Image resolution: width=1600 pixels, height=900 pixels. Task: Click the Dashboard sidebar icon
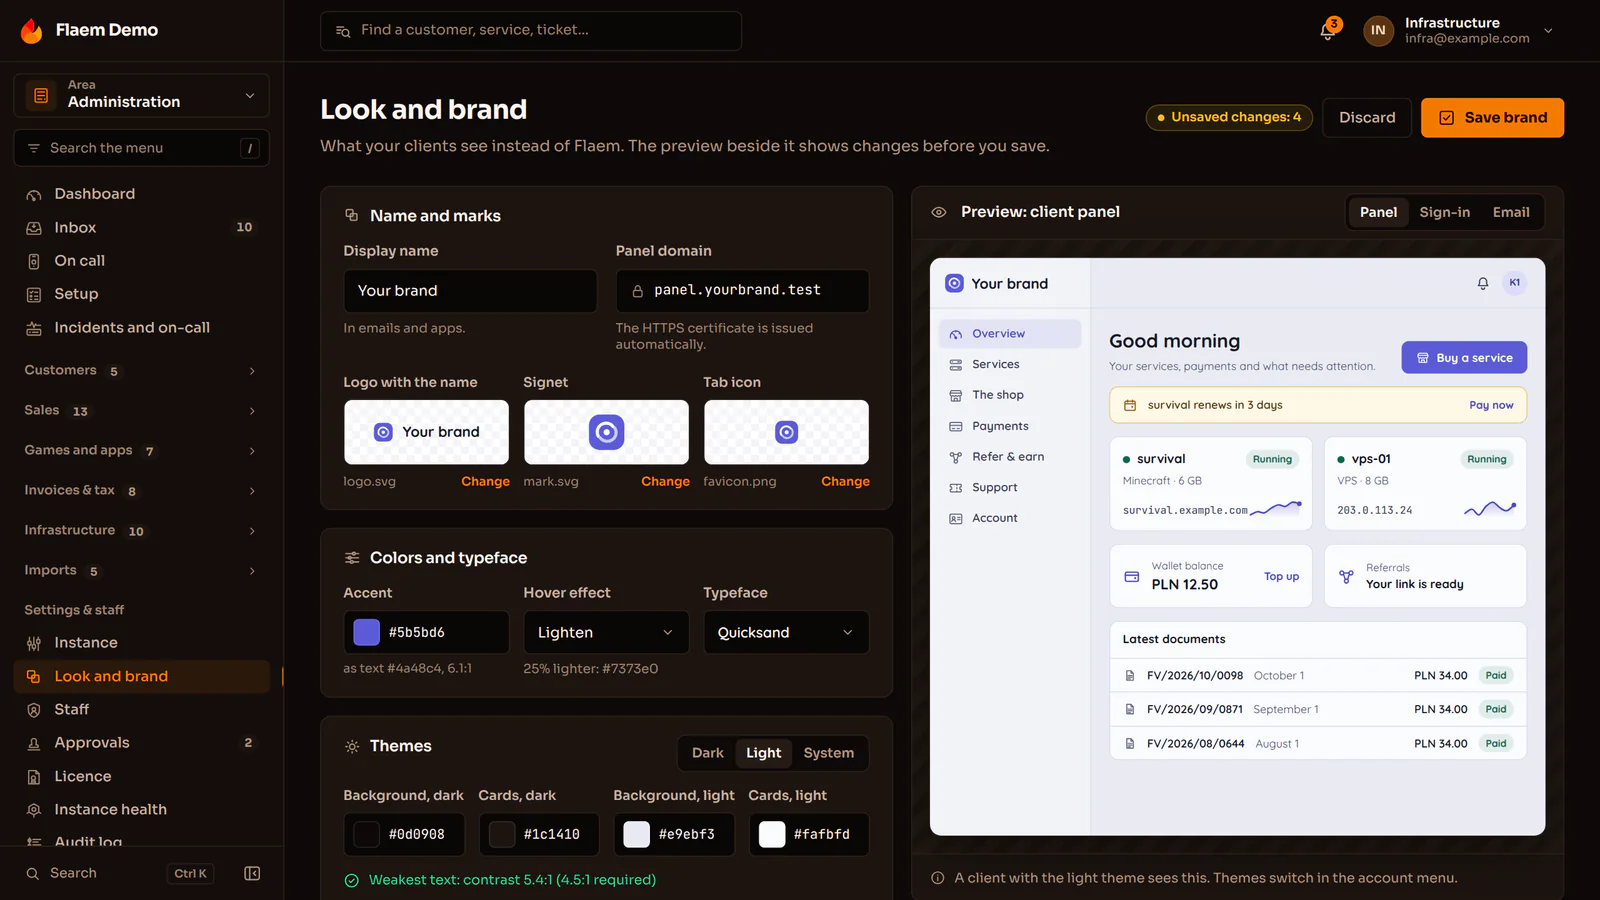[x=34, y=194]
